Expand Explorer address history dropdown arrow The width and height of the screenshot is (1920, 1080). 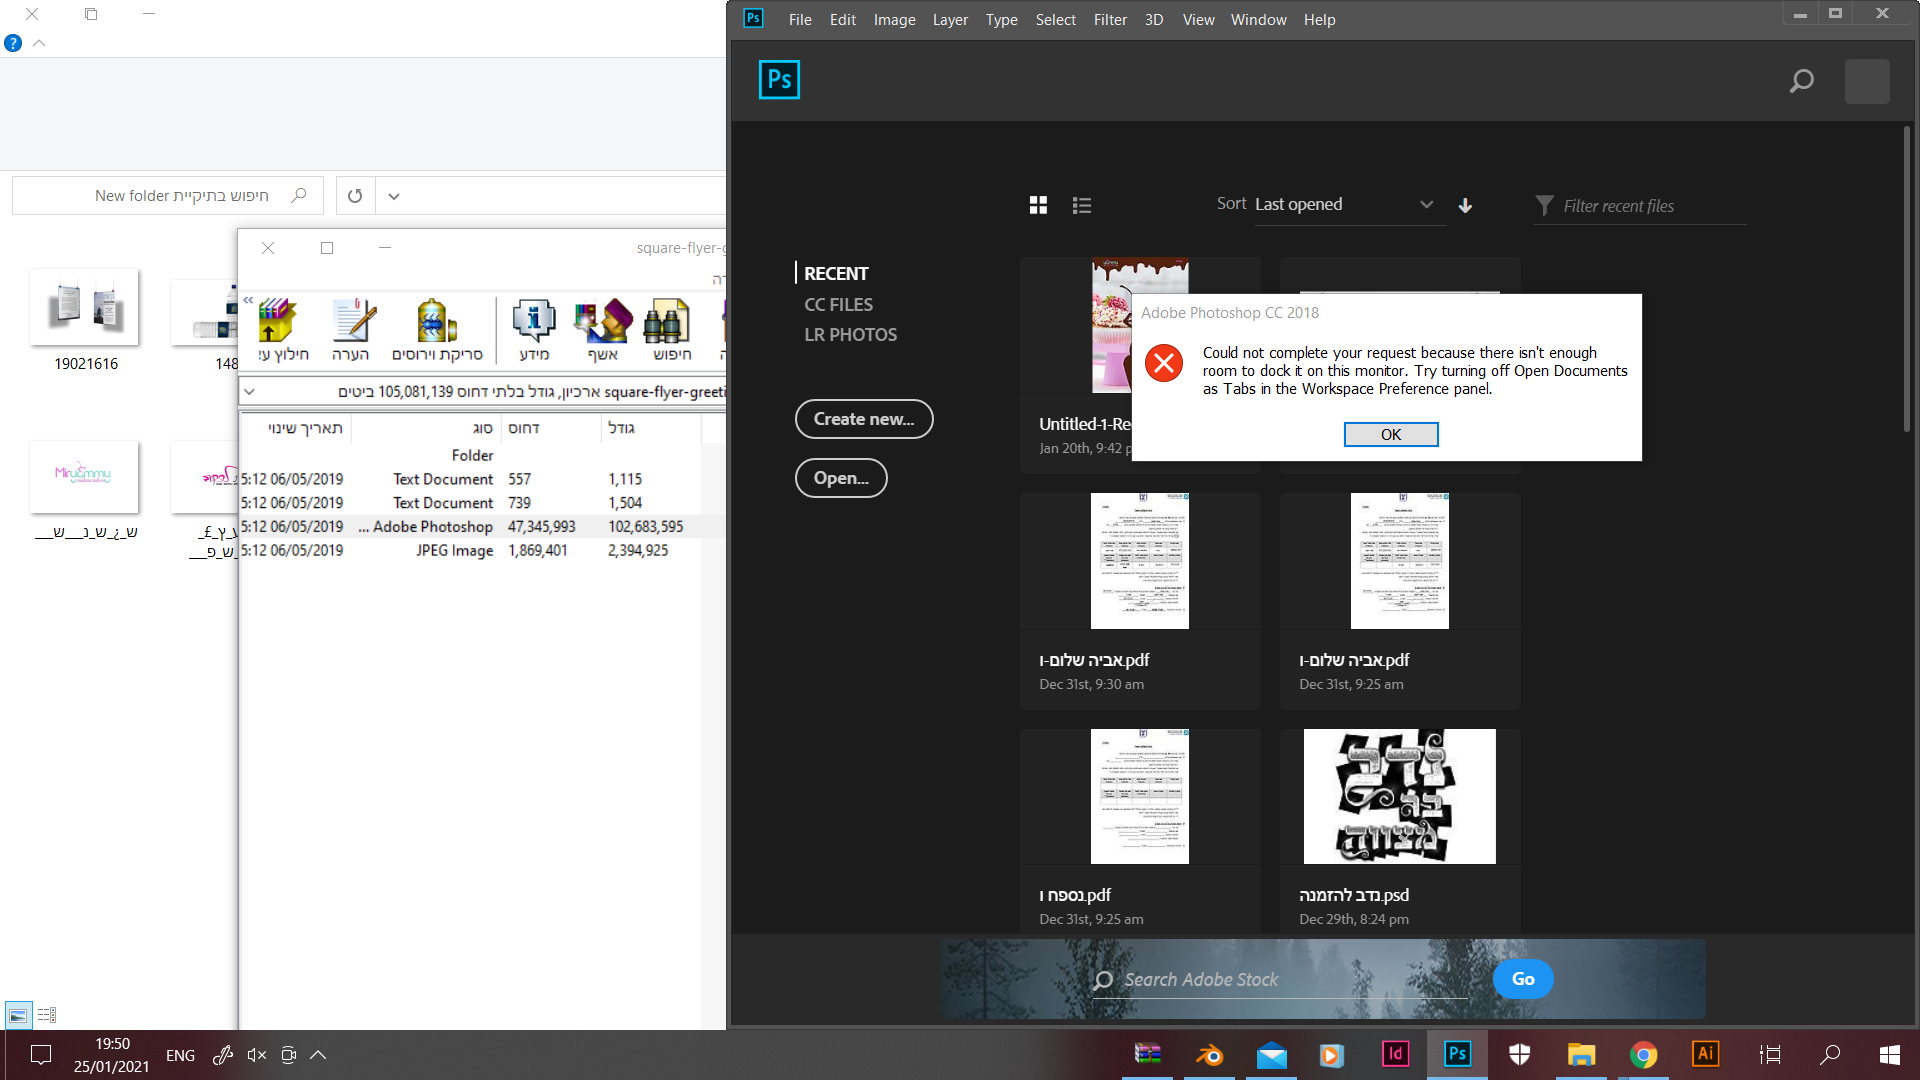pos(394,196)
